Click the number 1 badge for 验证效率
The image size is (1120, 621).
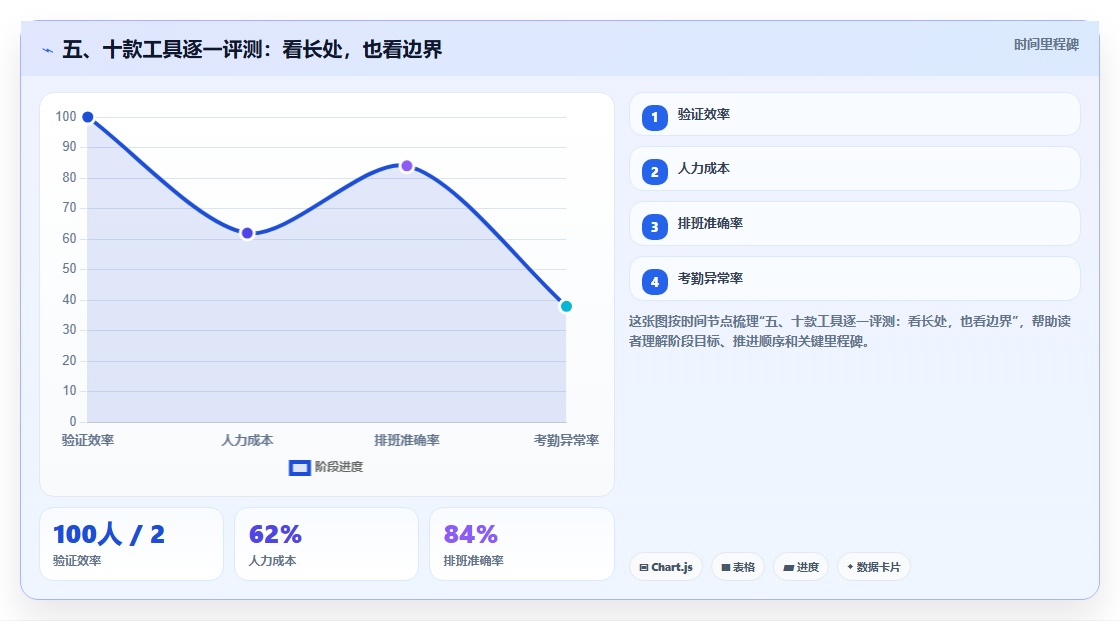point(654,118)
